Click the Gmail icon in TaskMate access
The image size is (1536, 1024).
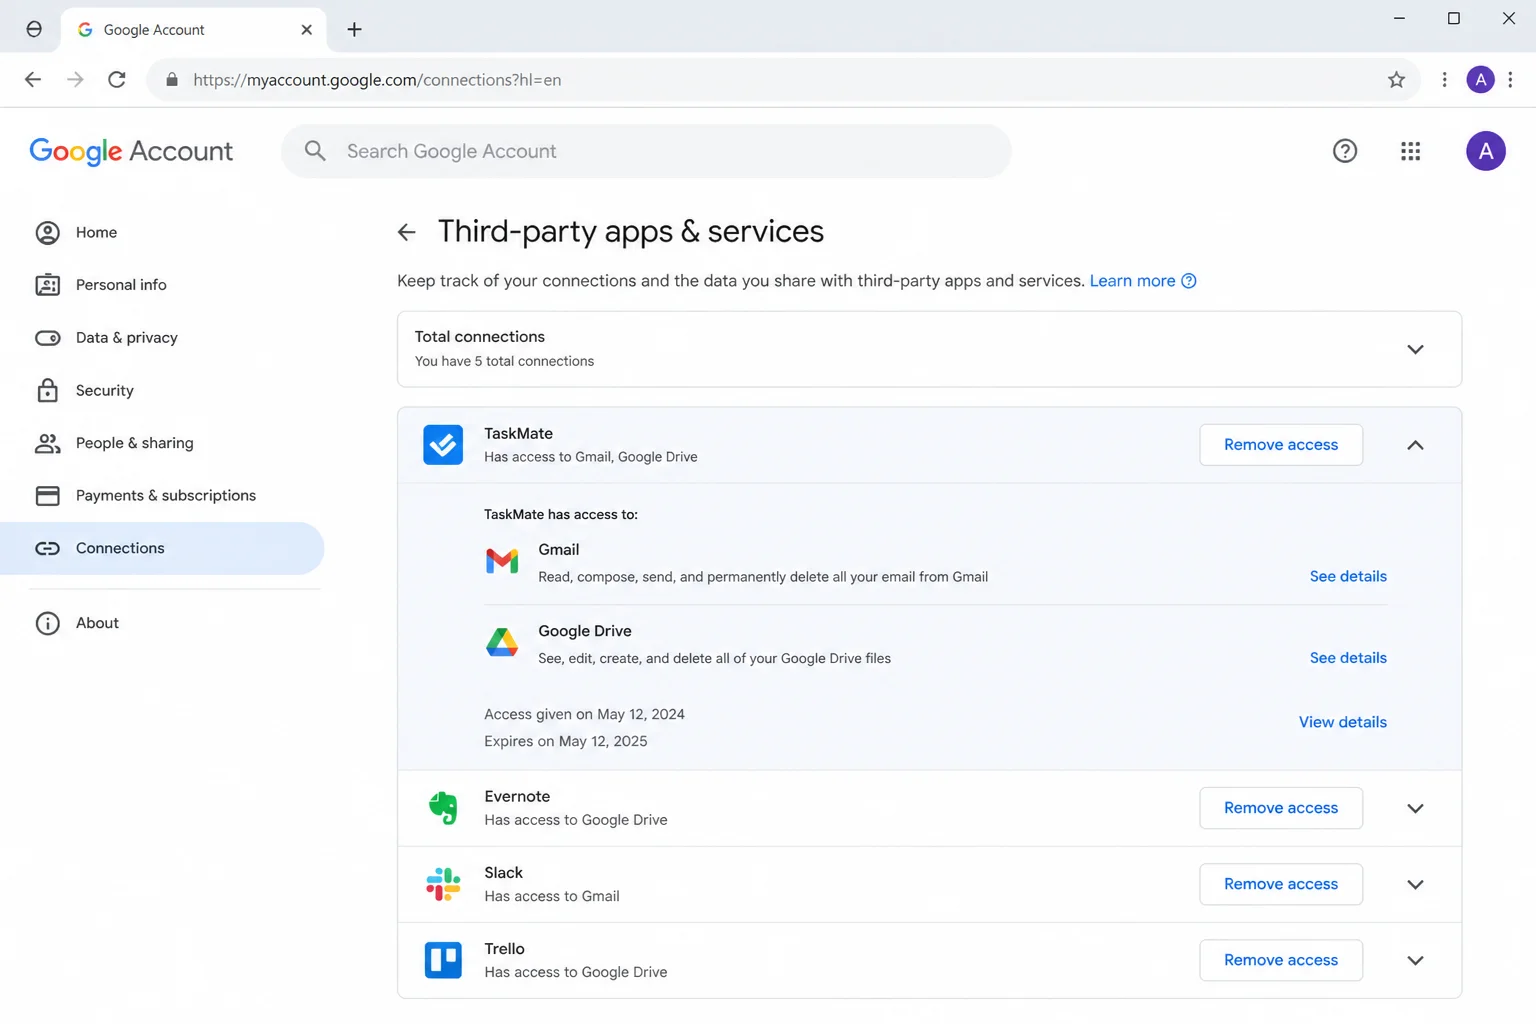[502, 561]
